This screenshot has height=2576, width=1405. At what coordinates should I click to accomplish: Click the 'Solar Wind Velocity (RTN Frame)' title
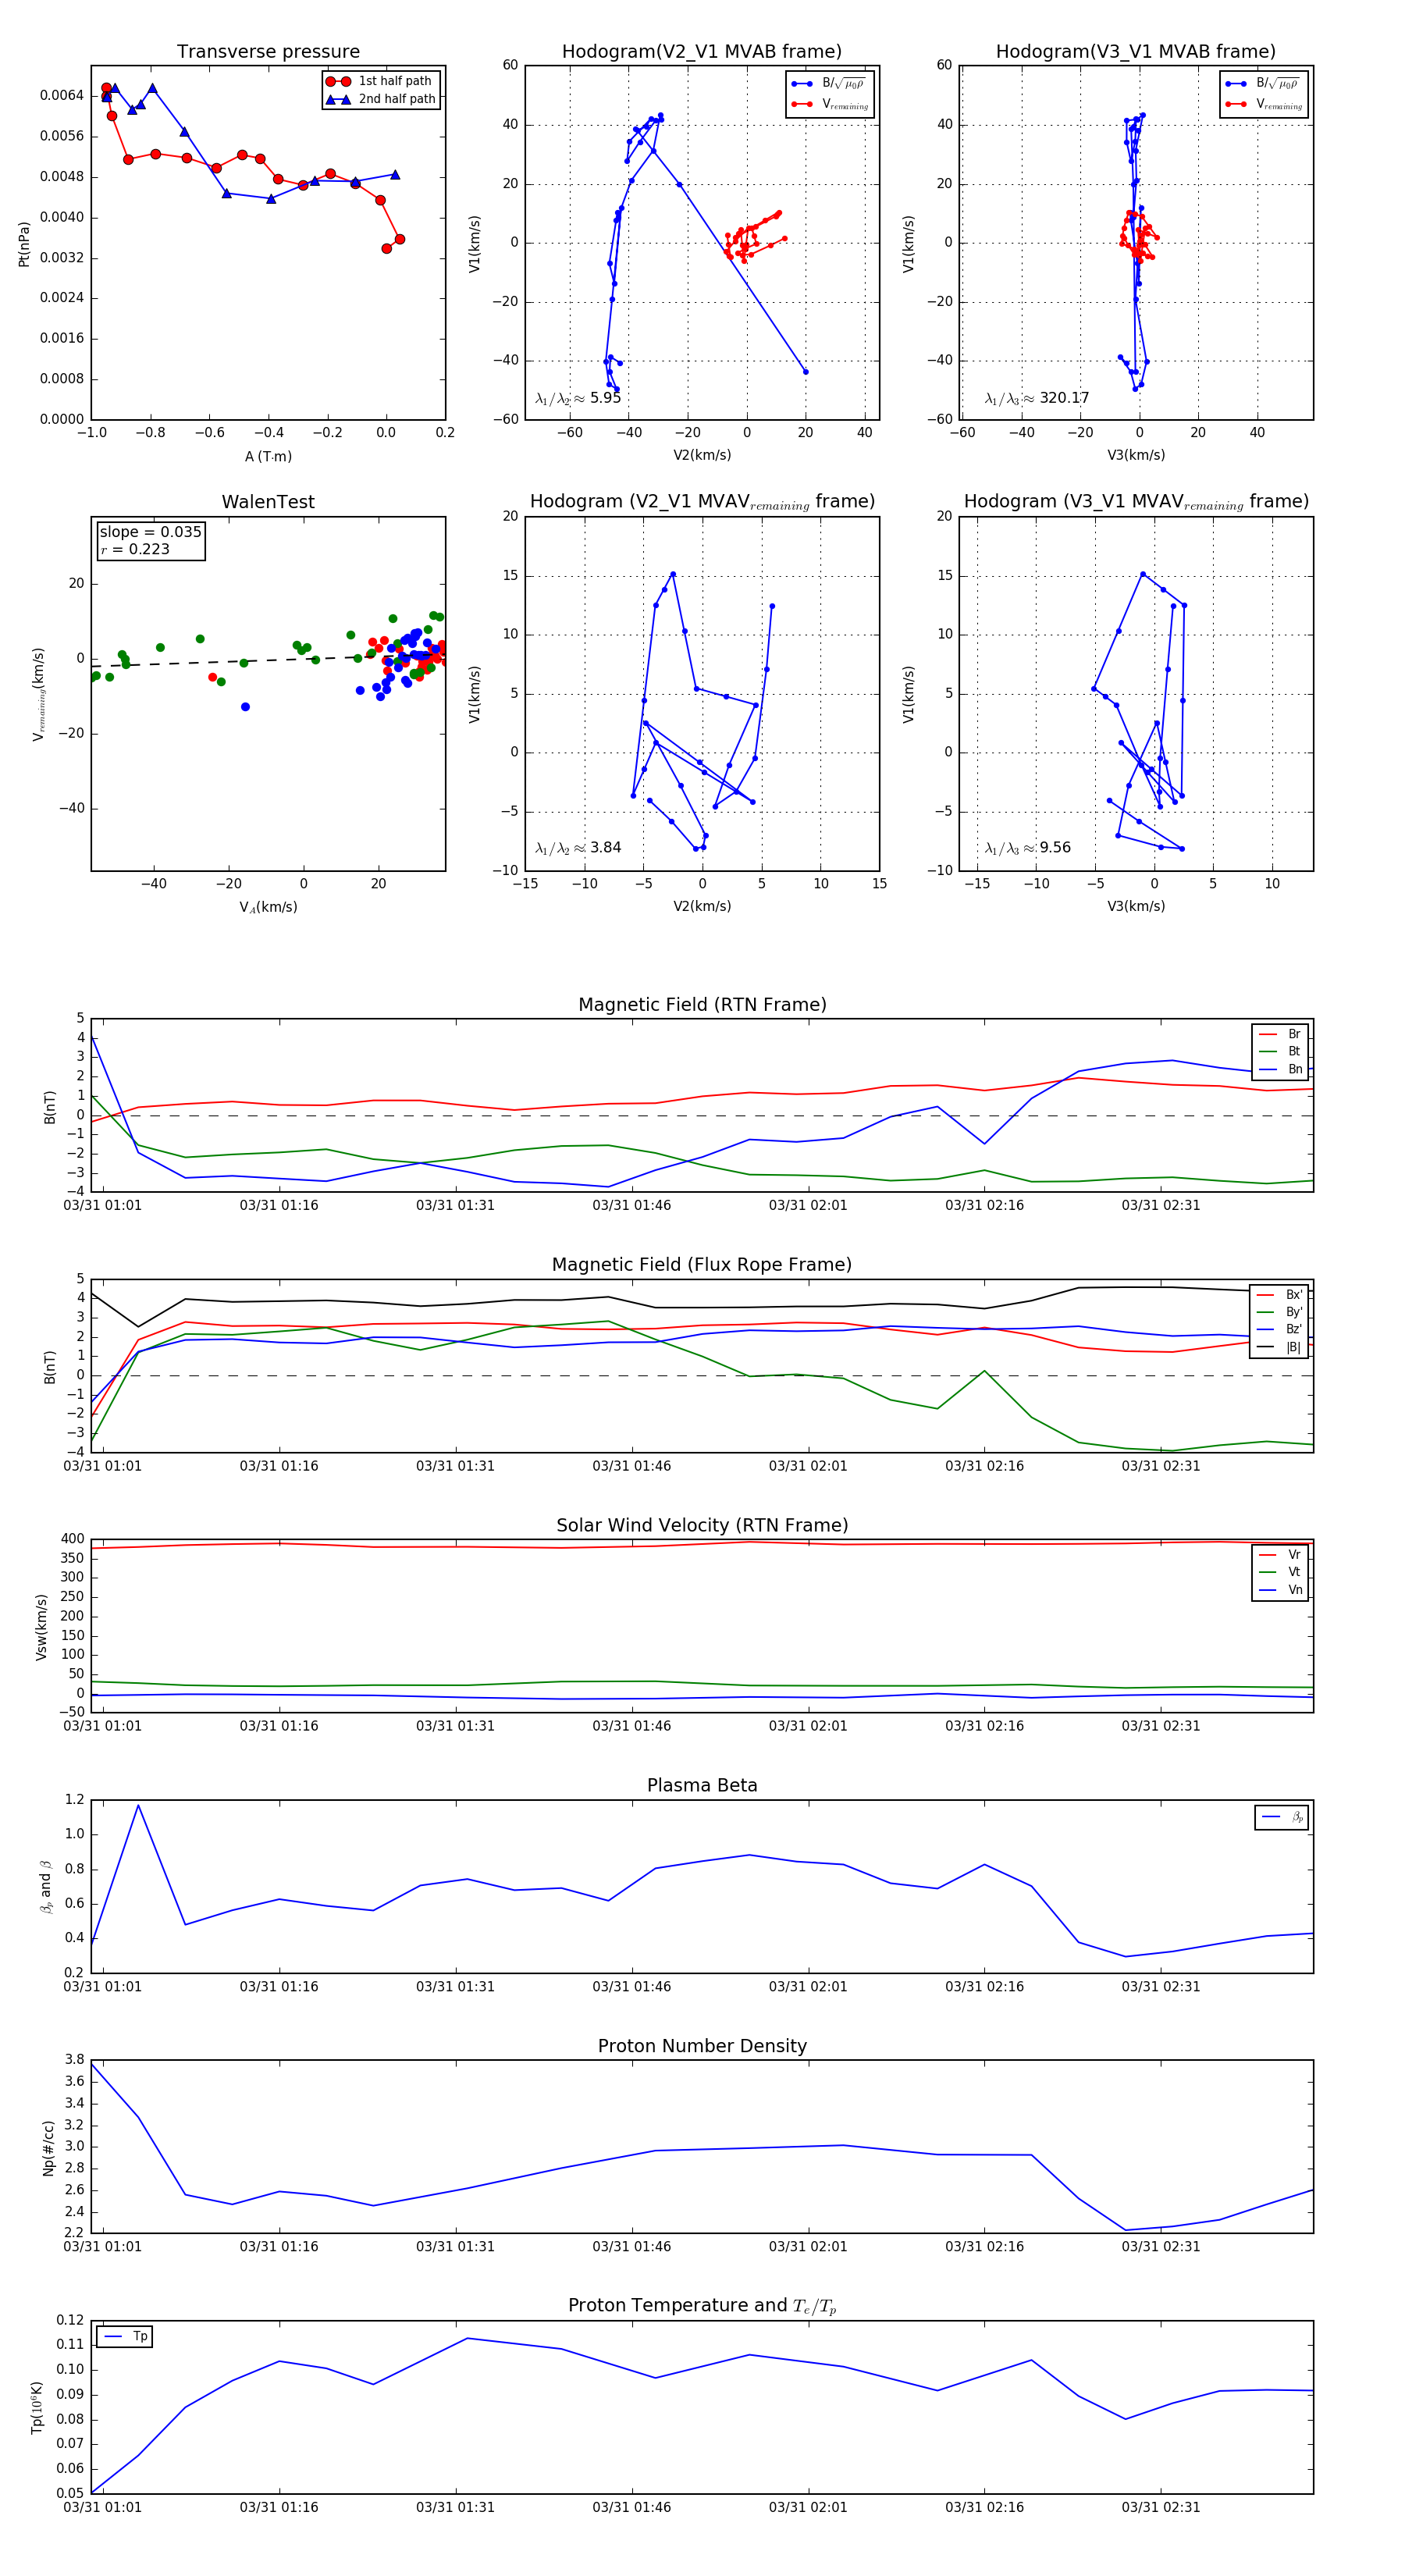tap(702, 1525)
